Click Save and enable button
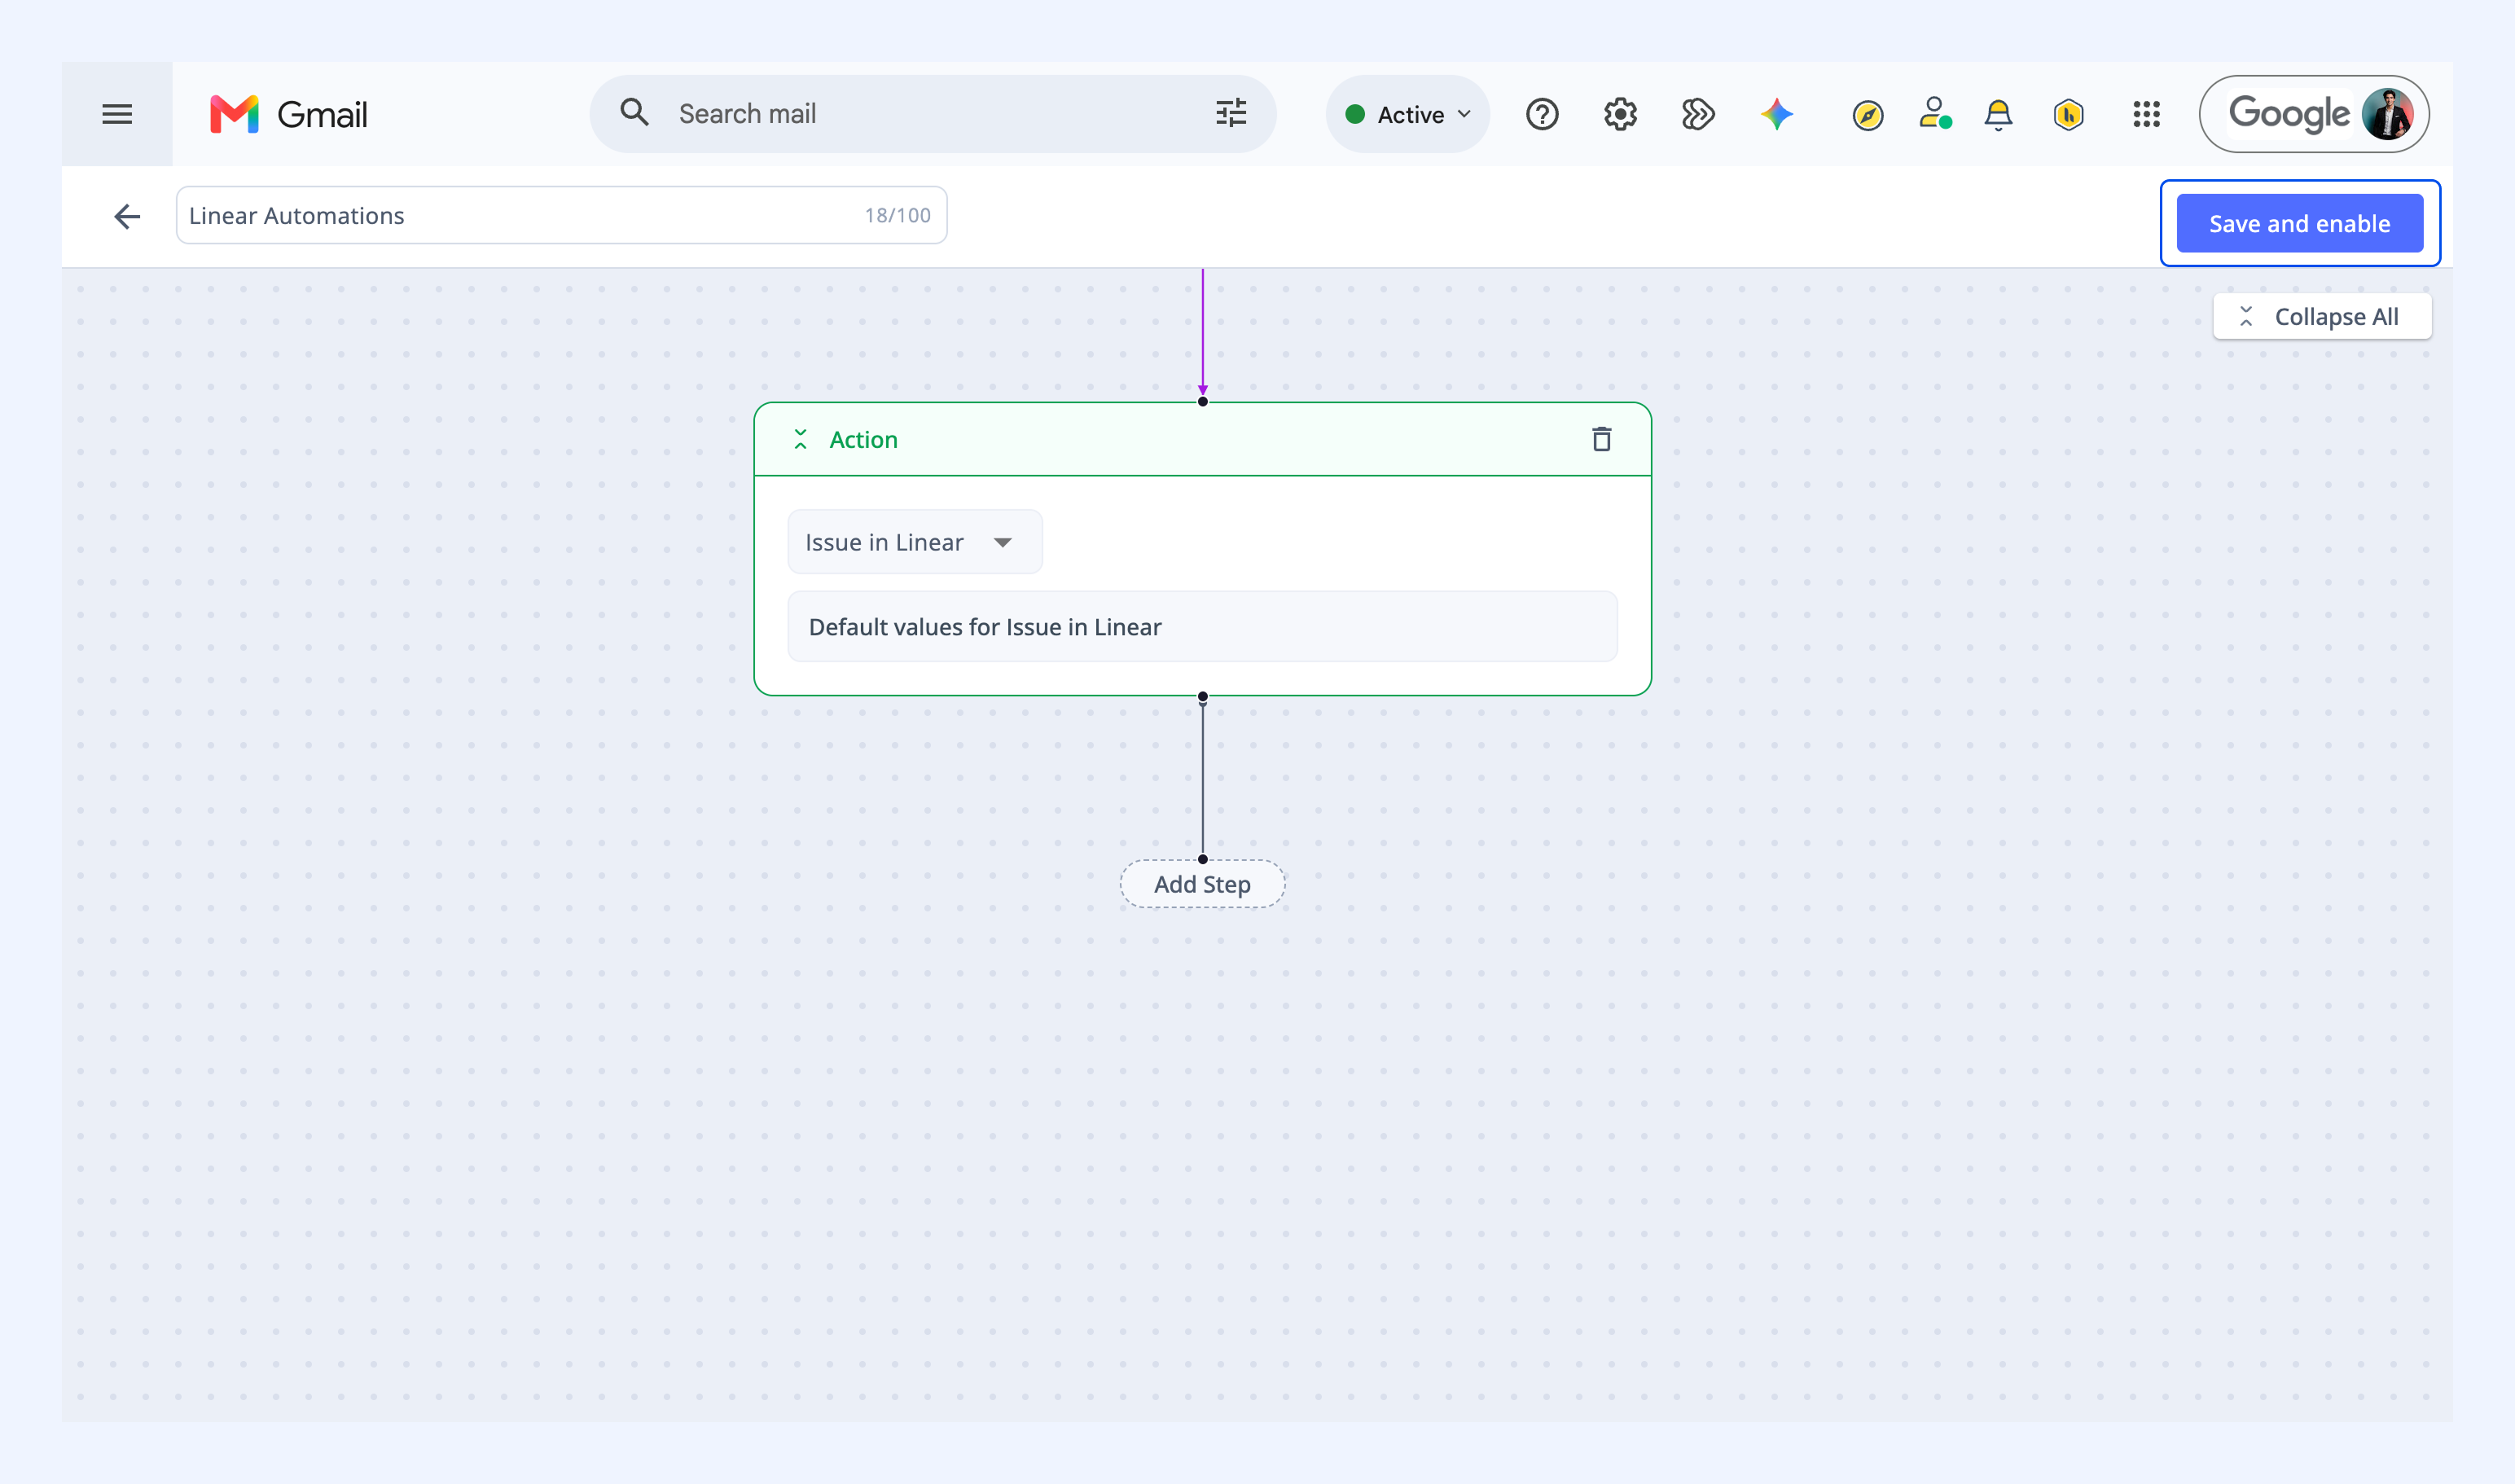 coord(2299,223)
